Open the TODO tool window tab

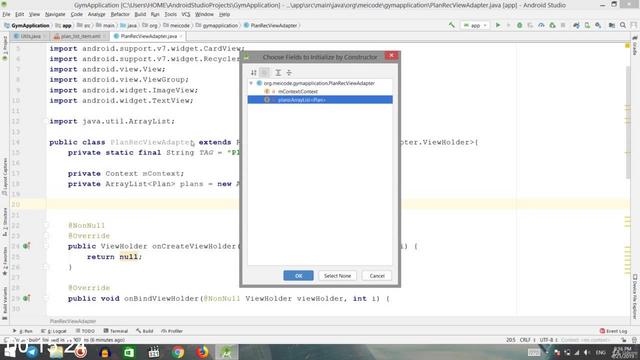(x=85, y=331)
